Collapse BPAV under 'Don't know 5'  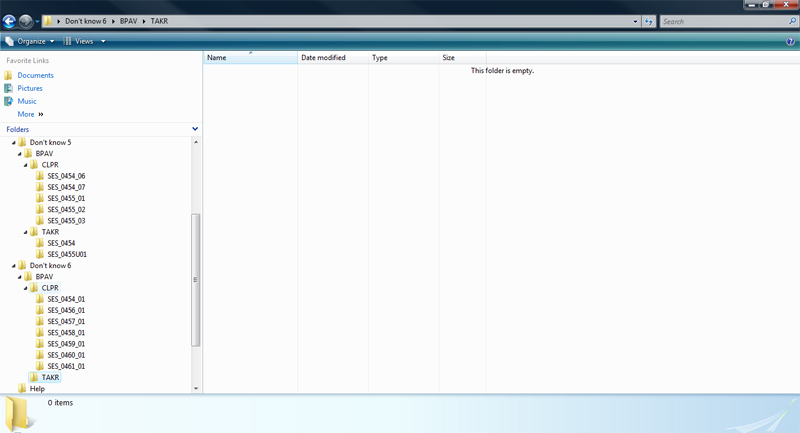(20, 154)
